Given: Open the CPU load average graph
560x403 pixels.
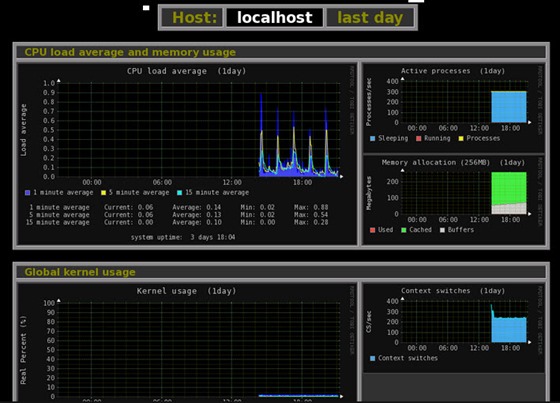Looking at the screenshot, I should (186, 154).
